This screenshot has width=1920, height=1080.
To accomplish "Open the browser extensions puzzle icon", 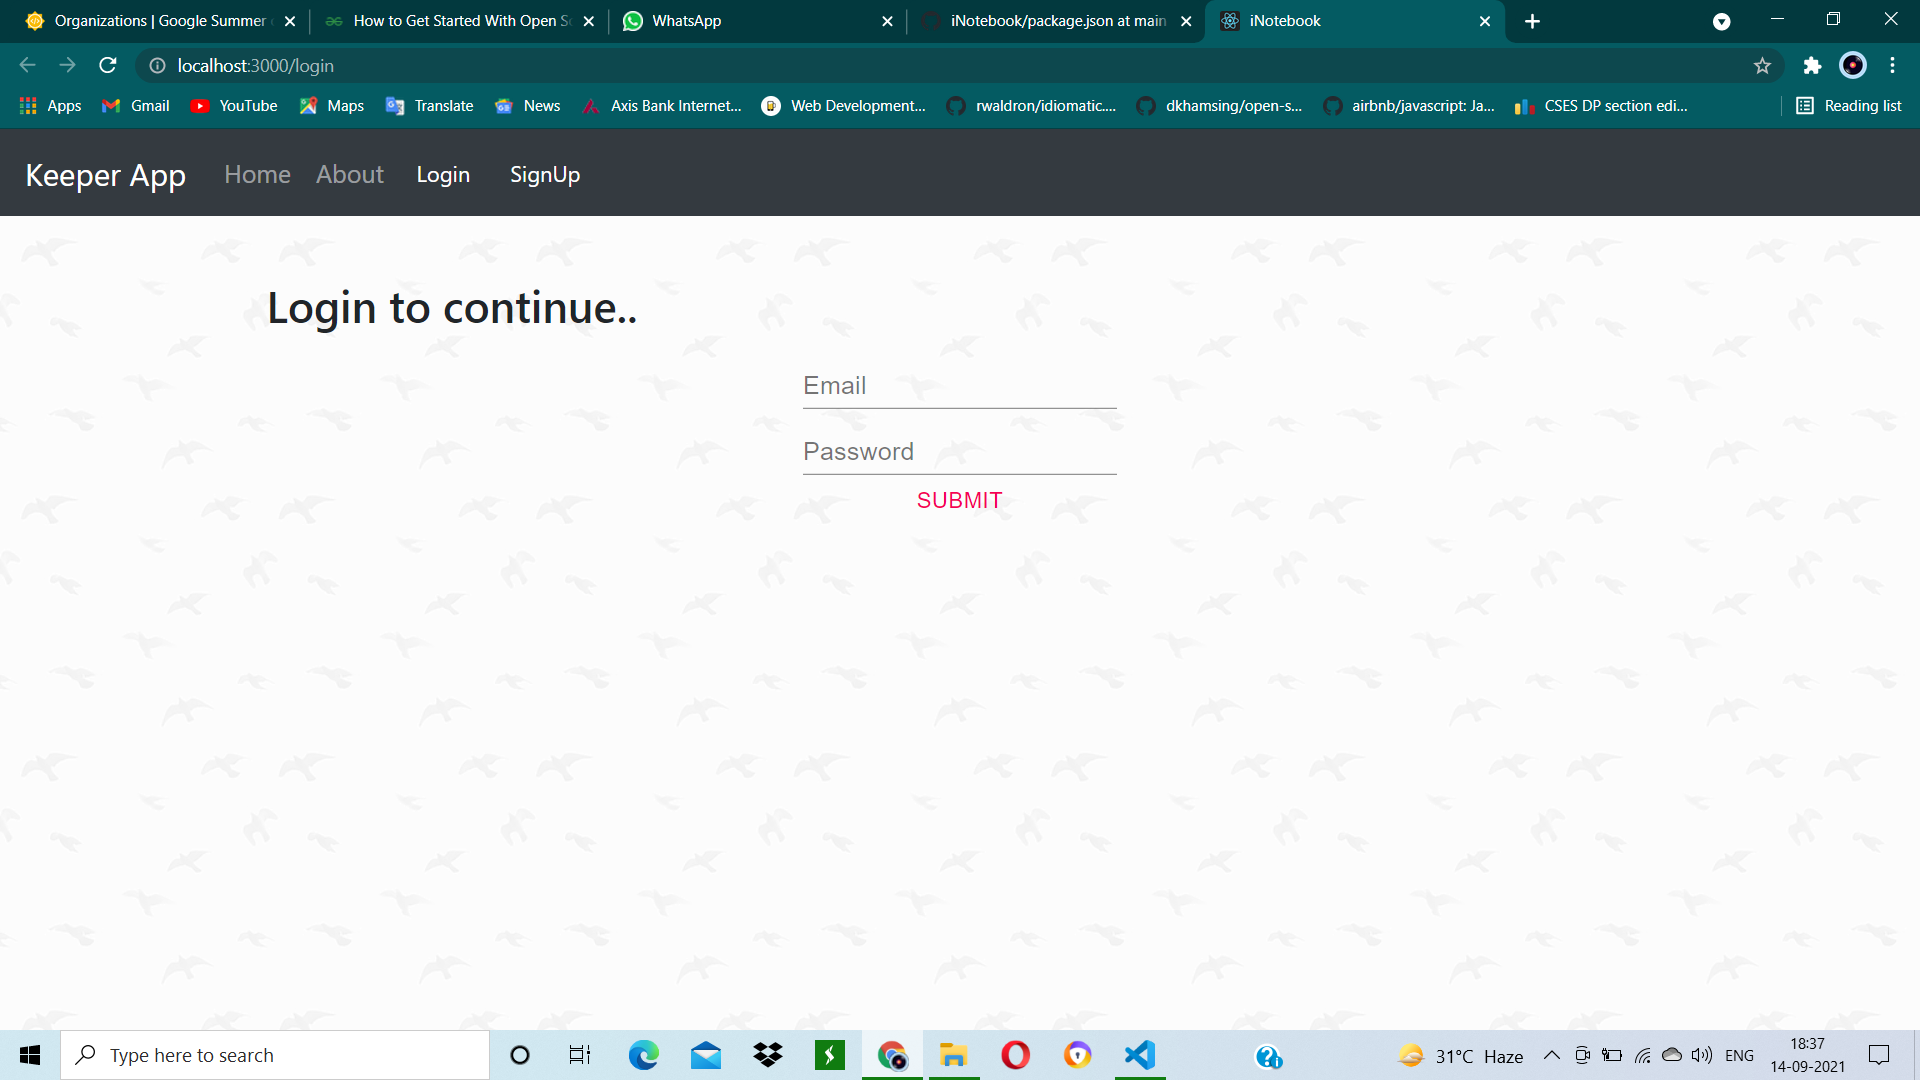I will (x=1812, y=65).
